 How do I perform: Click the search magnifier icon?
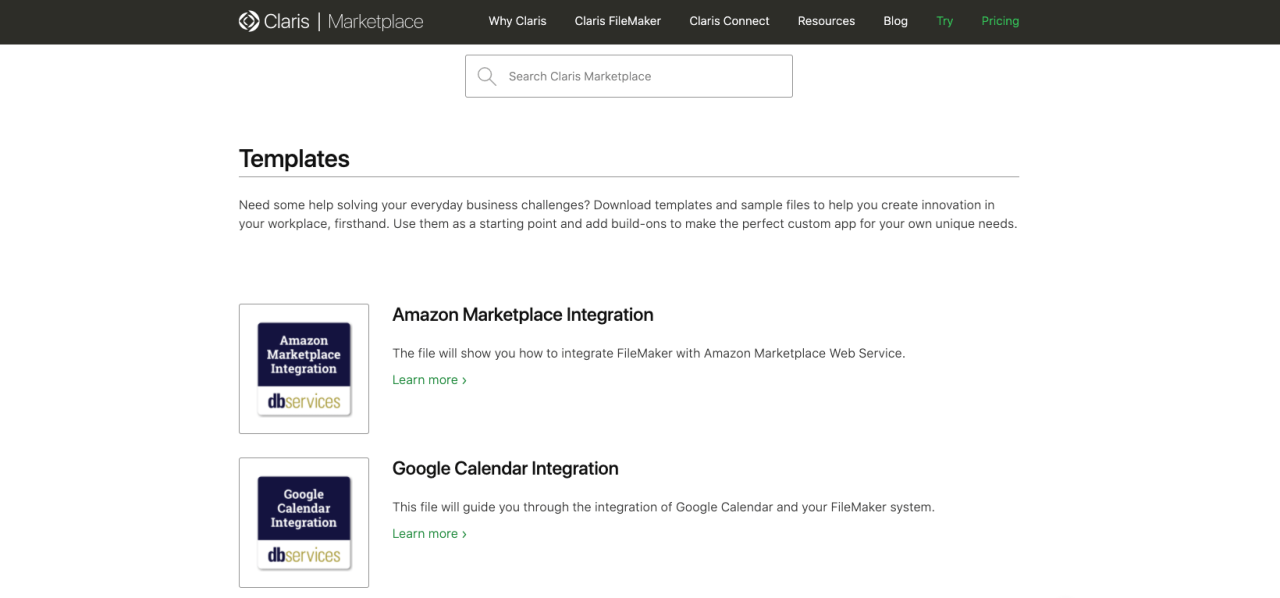pos(487,76)
